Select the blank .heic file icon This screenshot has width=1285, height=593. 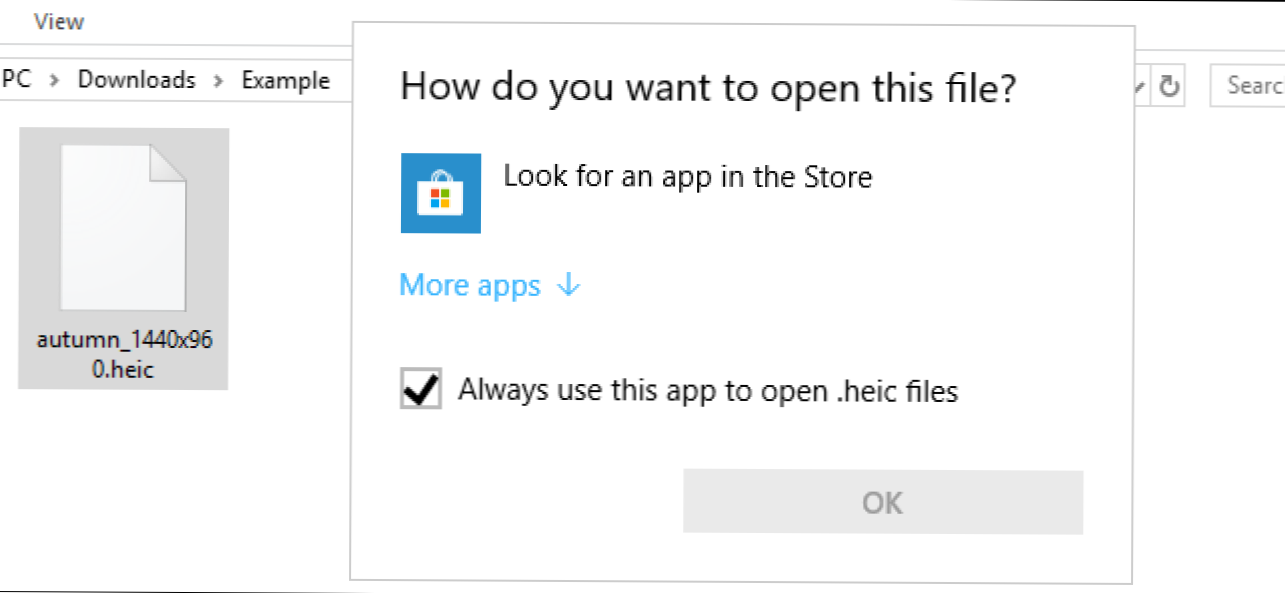point(123,229)
